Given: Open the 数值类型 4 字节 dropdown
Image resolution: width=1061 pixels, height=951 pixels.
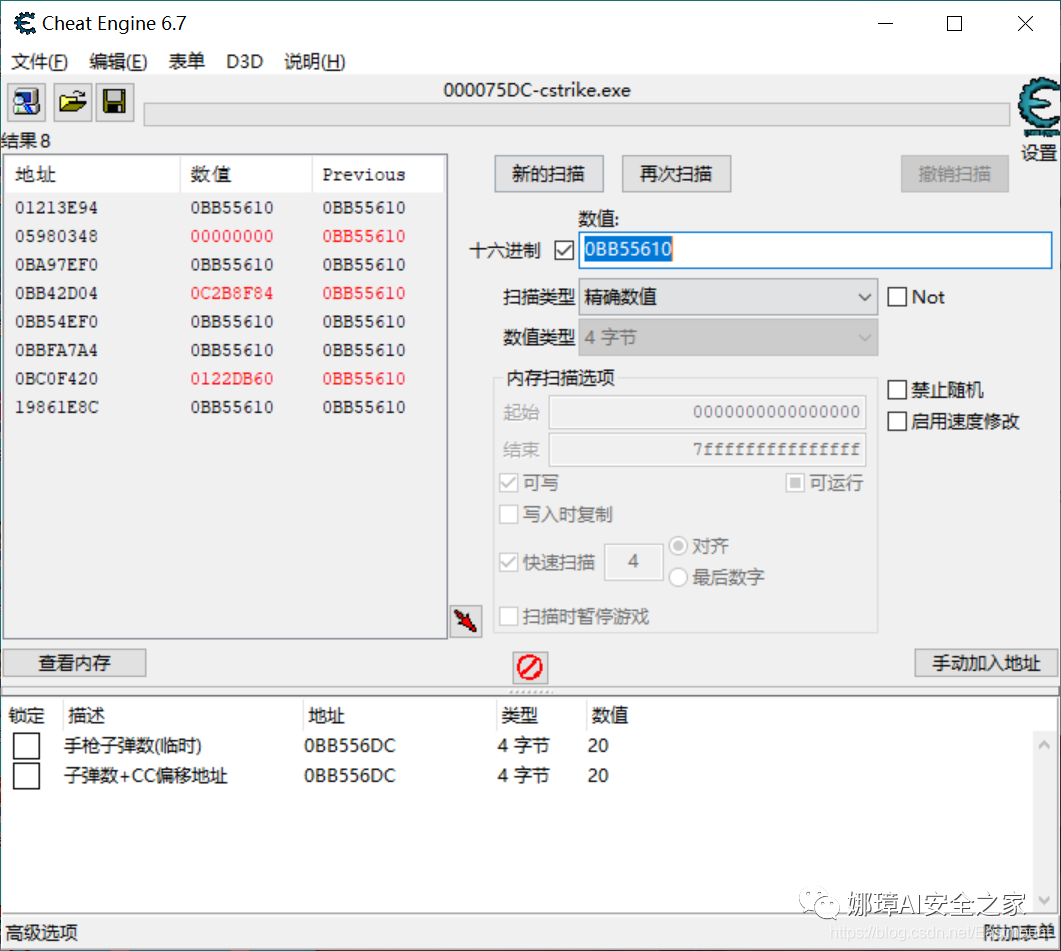Looking at the screenshot, I should pyautogui.click(x=728, y=337).
